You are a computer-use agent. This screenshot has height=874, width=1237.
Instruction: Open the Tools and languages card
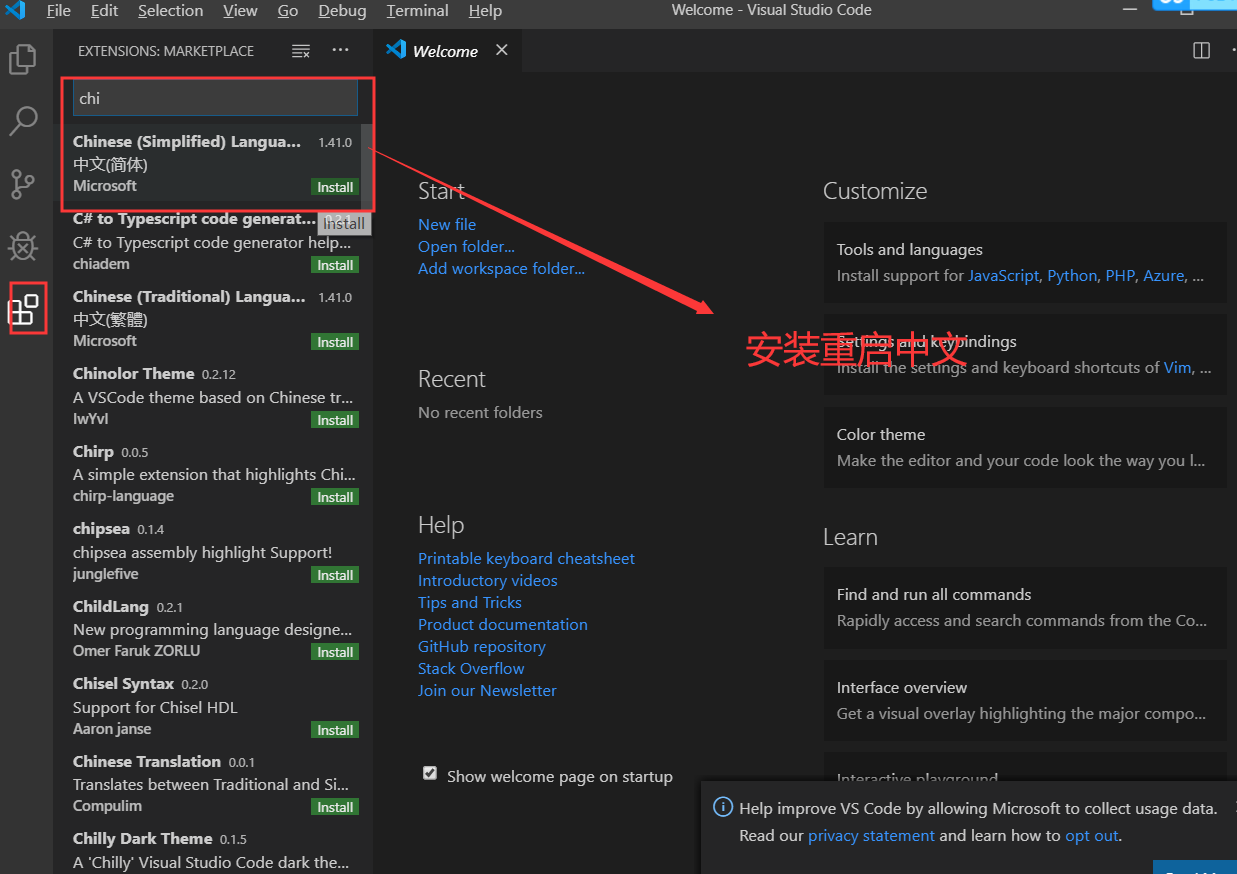coord(1025,262)
